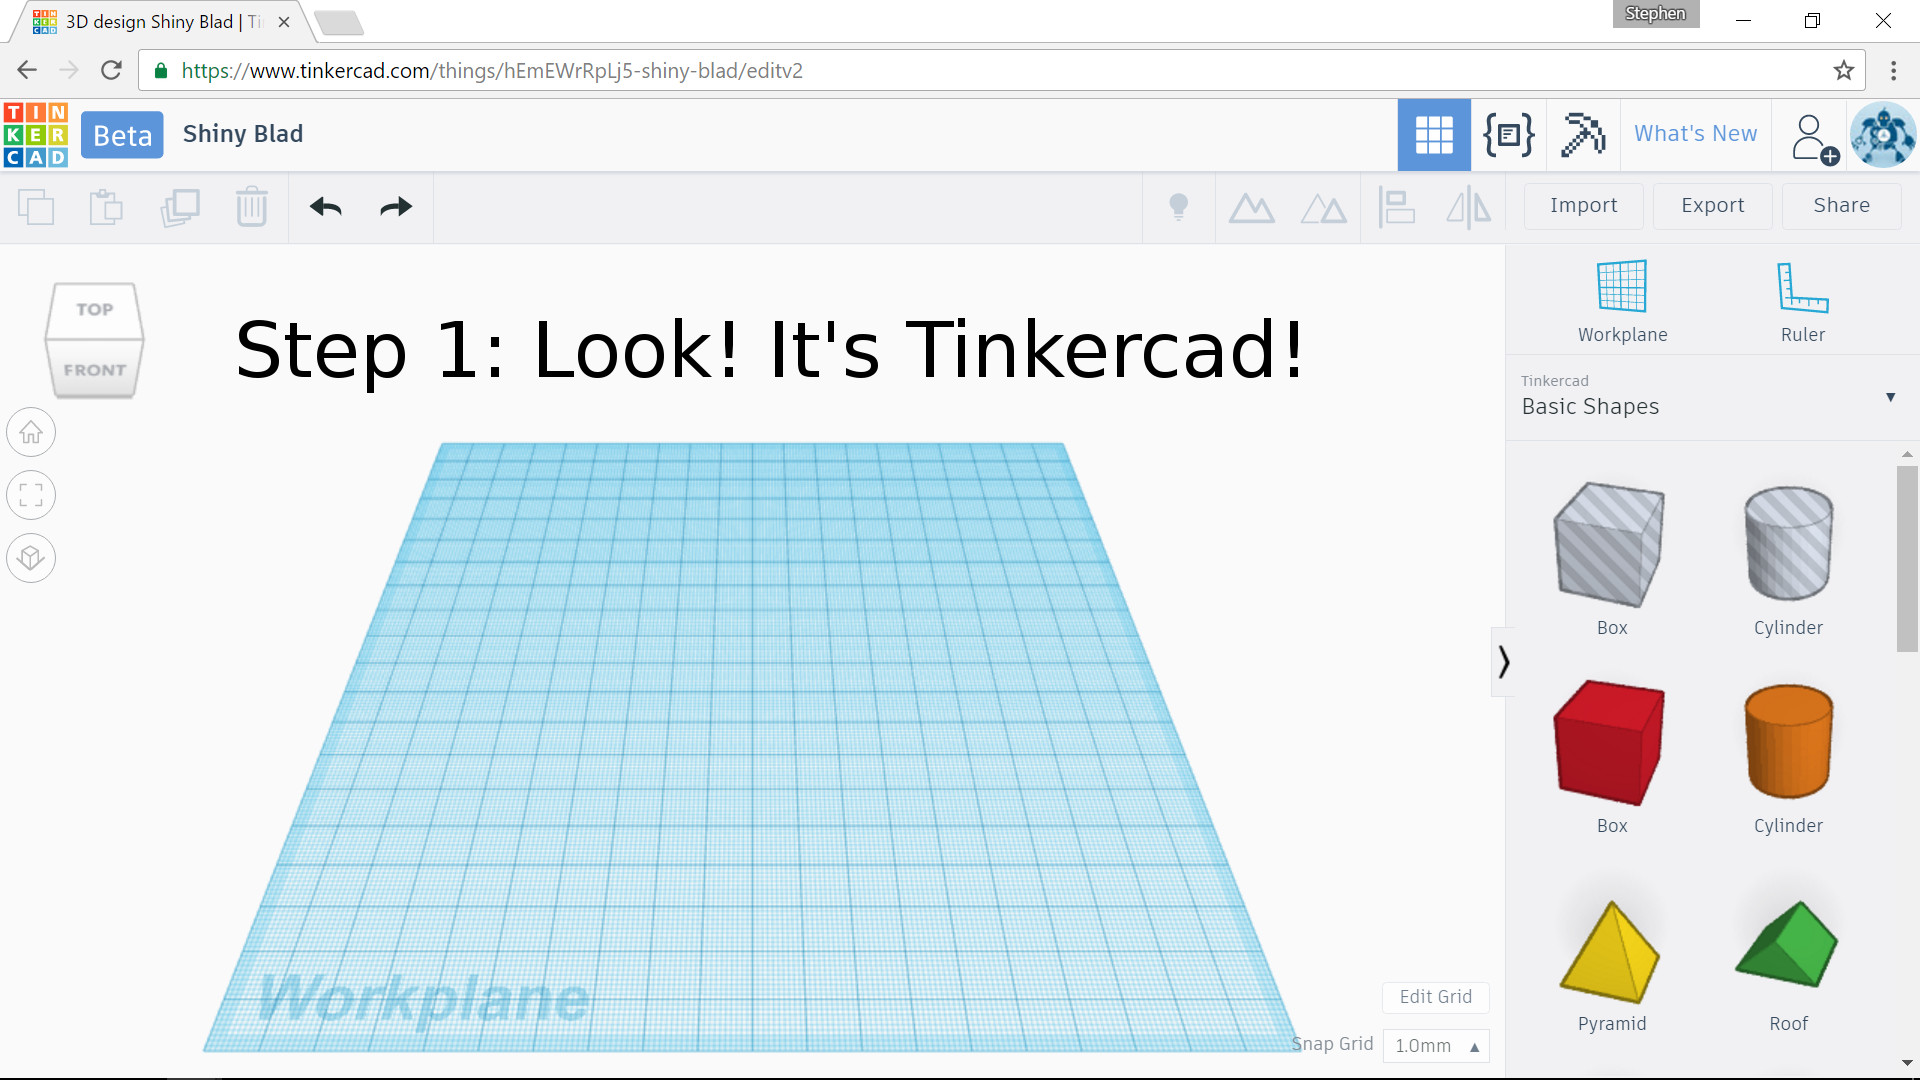1920x1080 pixels.
Task: Select the Ruler tool
Action: 1803,302
